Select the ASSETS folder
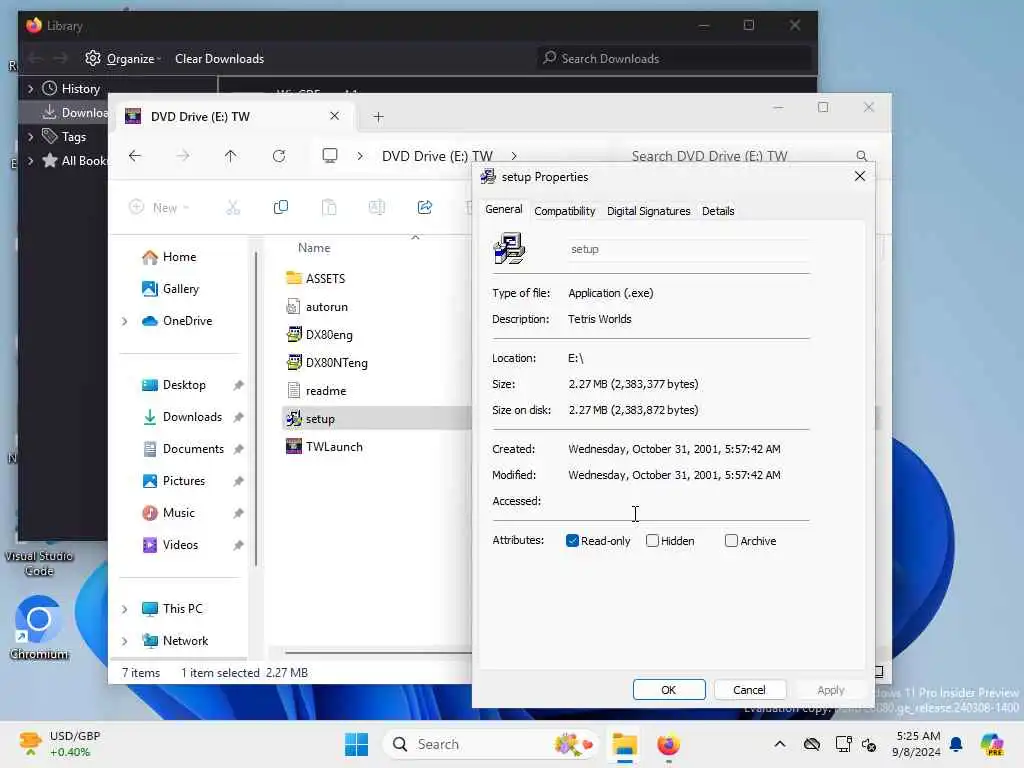 pyautogui.click(x=325, y=278)
